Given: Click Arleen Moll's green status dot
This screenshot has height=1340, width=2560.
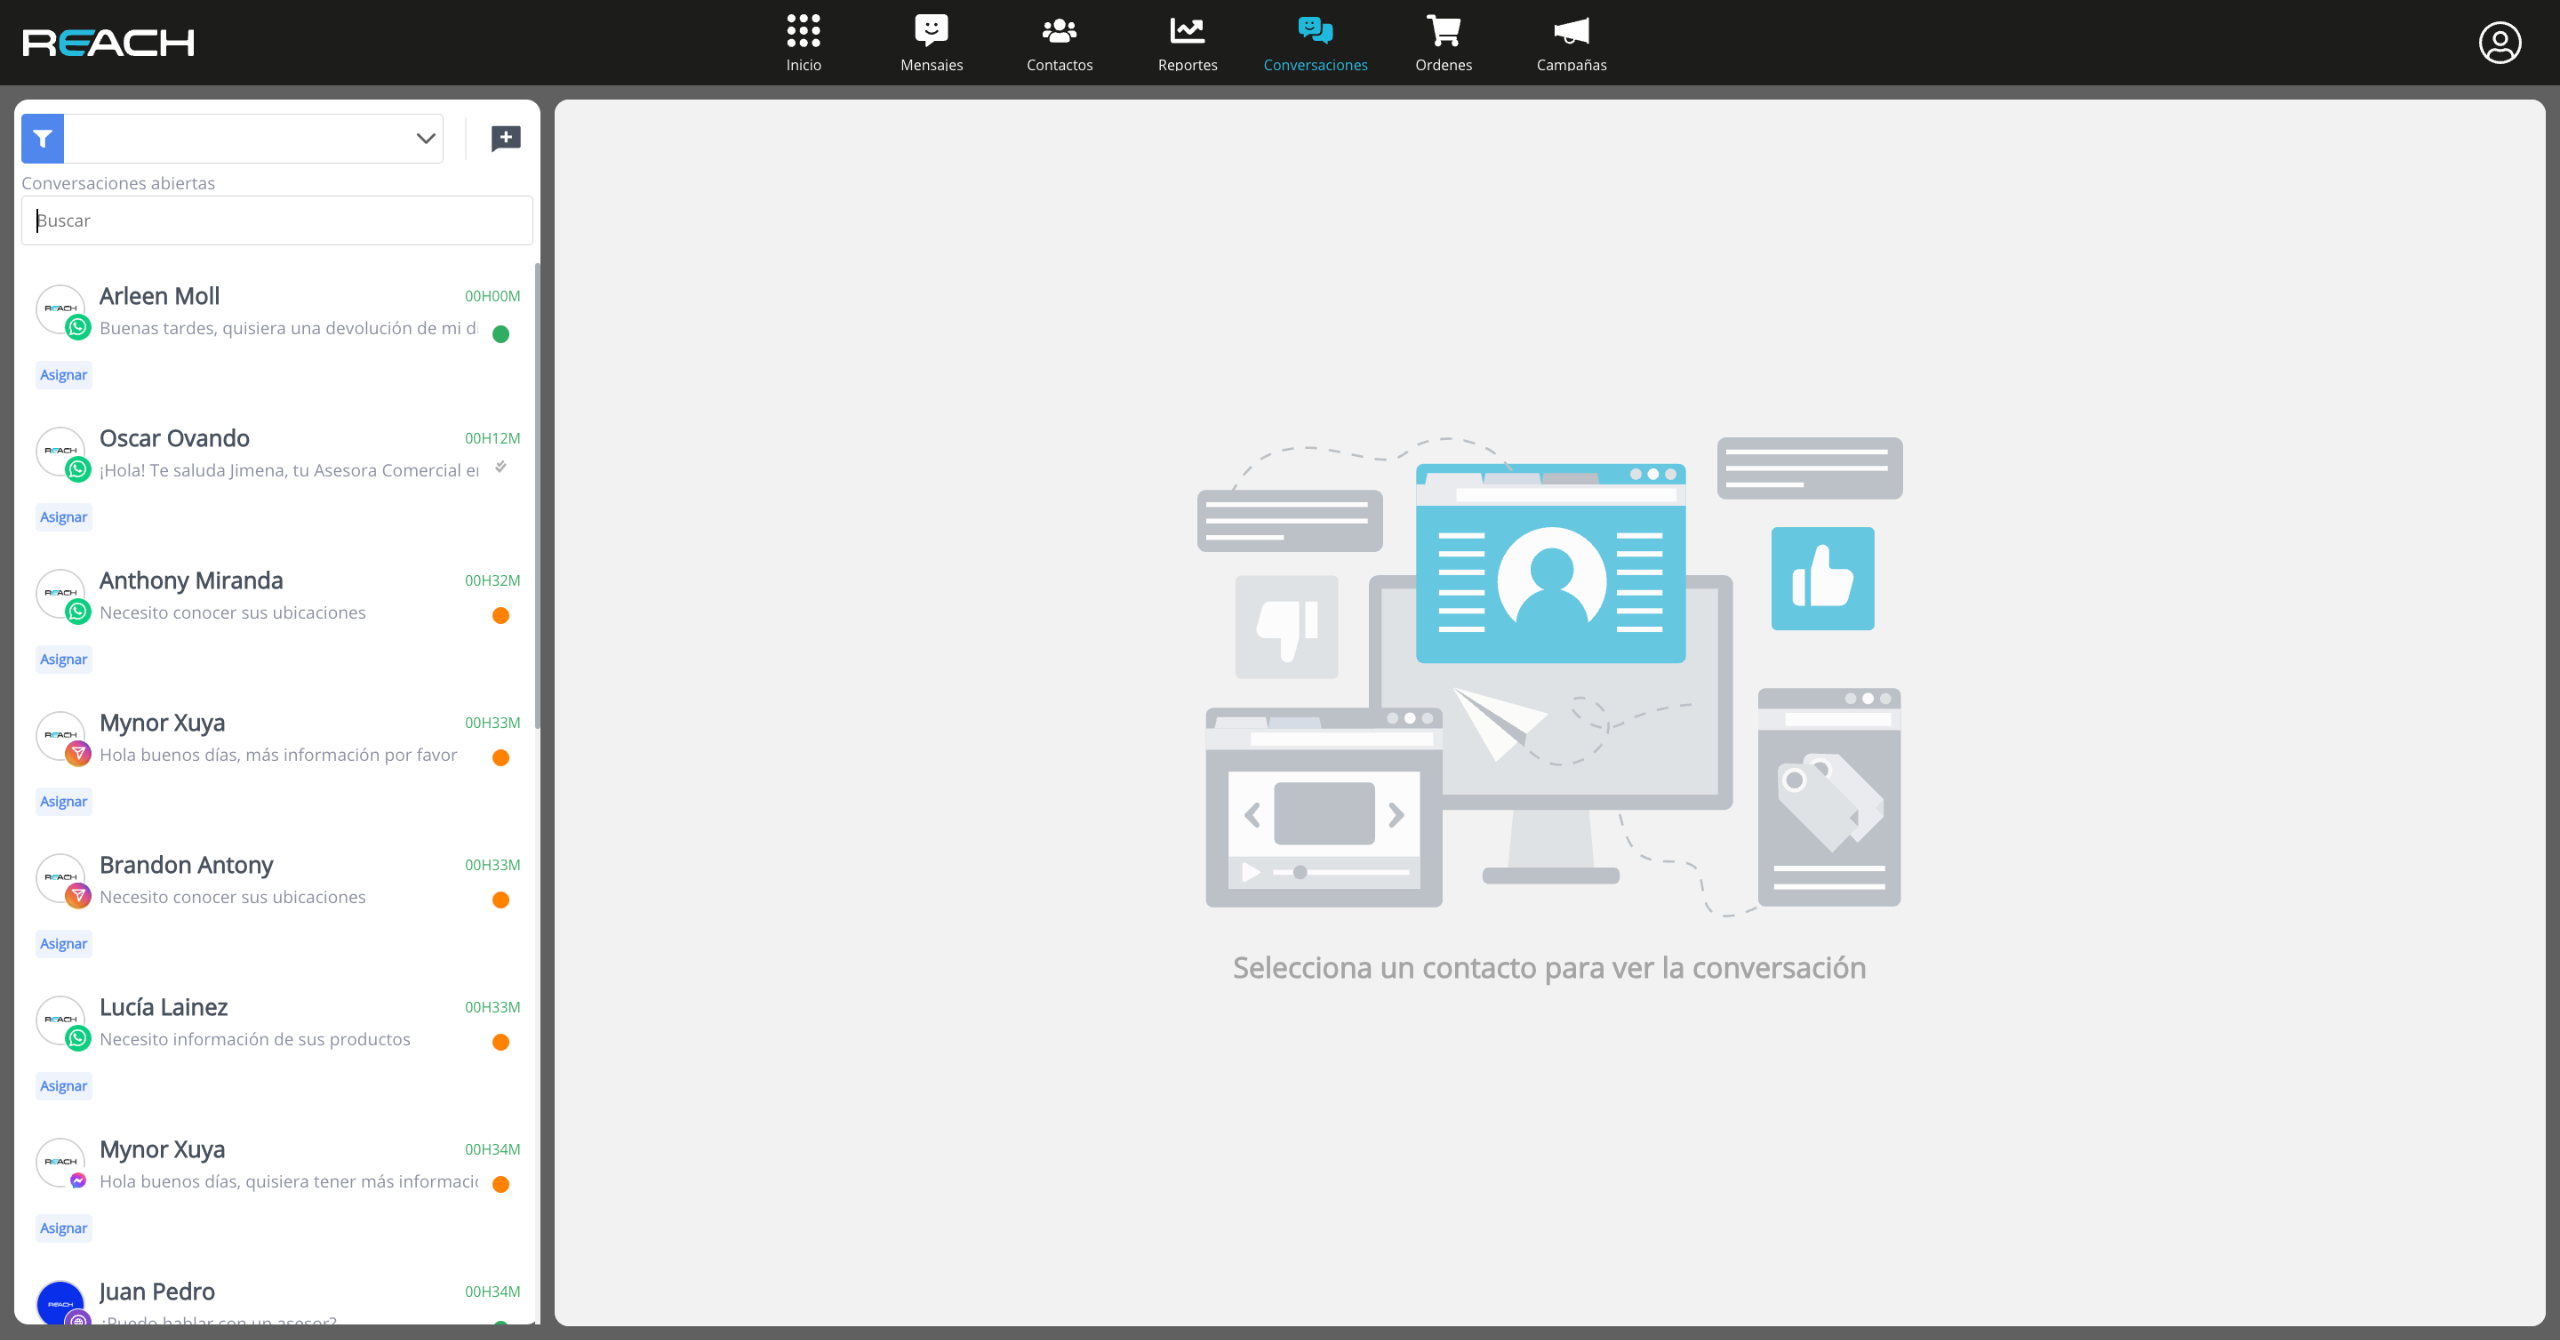Looking at the screenshot, I should (x=501, y=334).
